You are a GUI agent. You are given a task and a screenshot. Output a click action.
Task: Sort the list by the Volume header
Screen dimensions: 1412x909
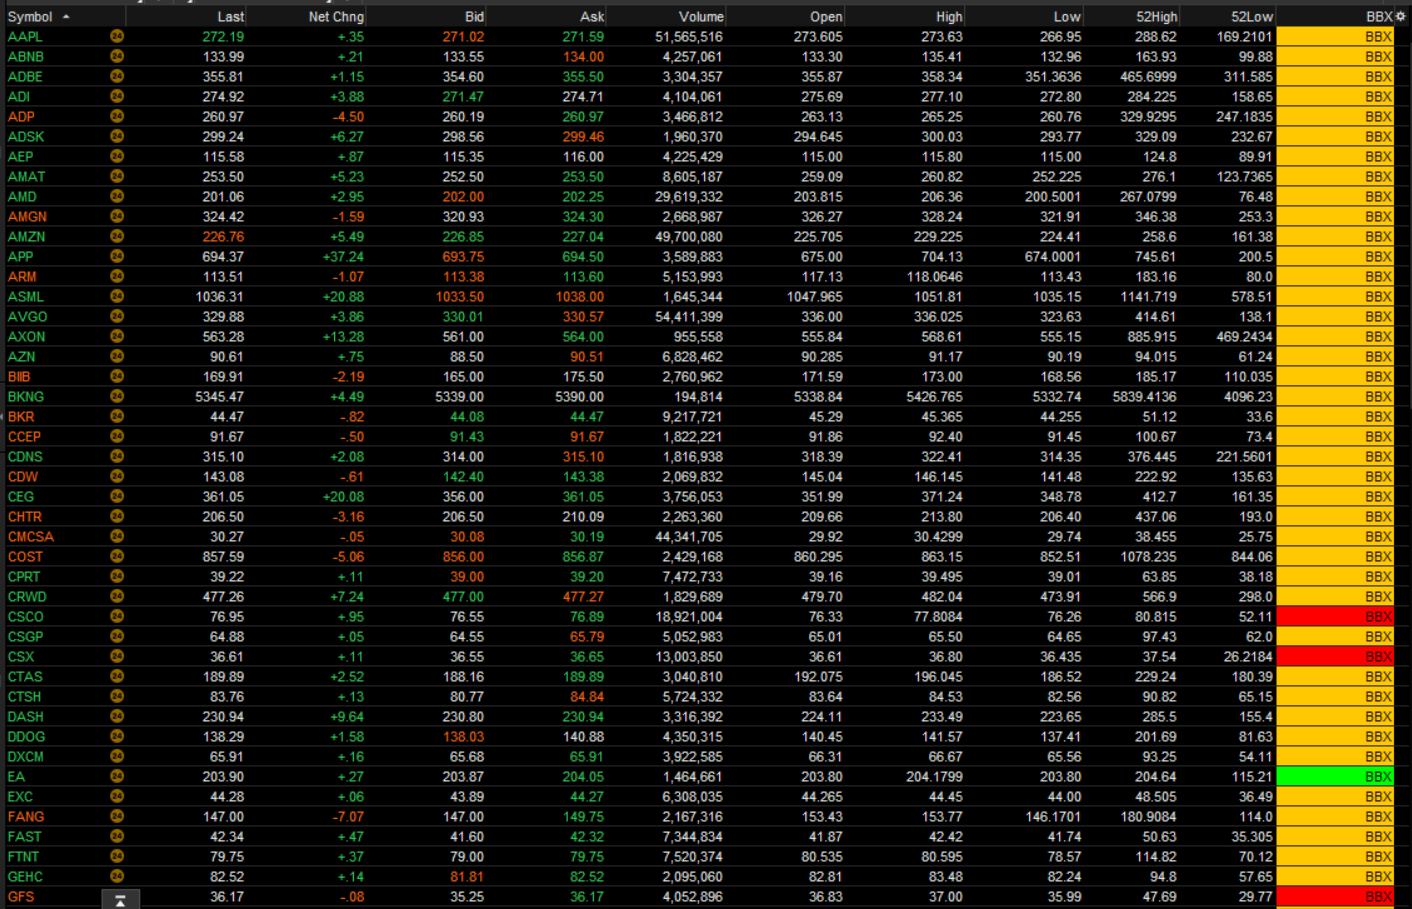coord(700,17)
